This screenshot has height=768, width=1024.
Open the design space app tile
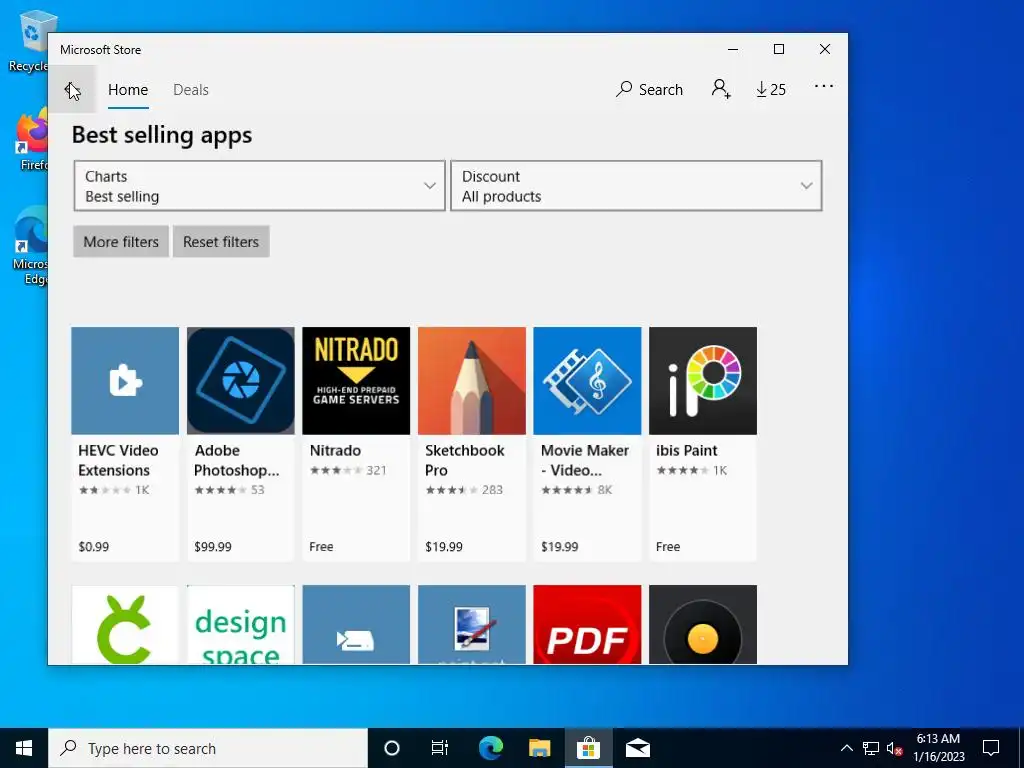[240, 624]
